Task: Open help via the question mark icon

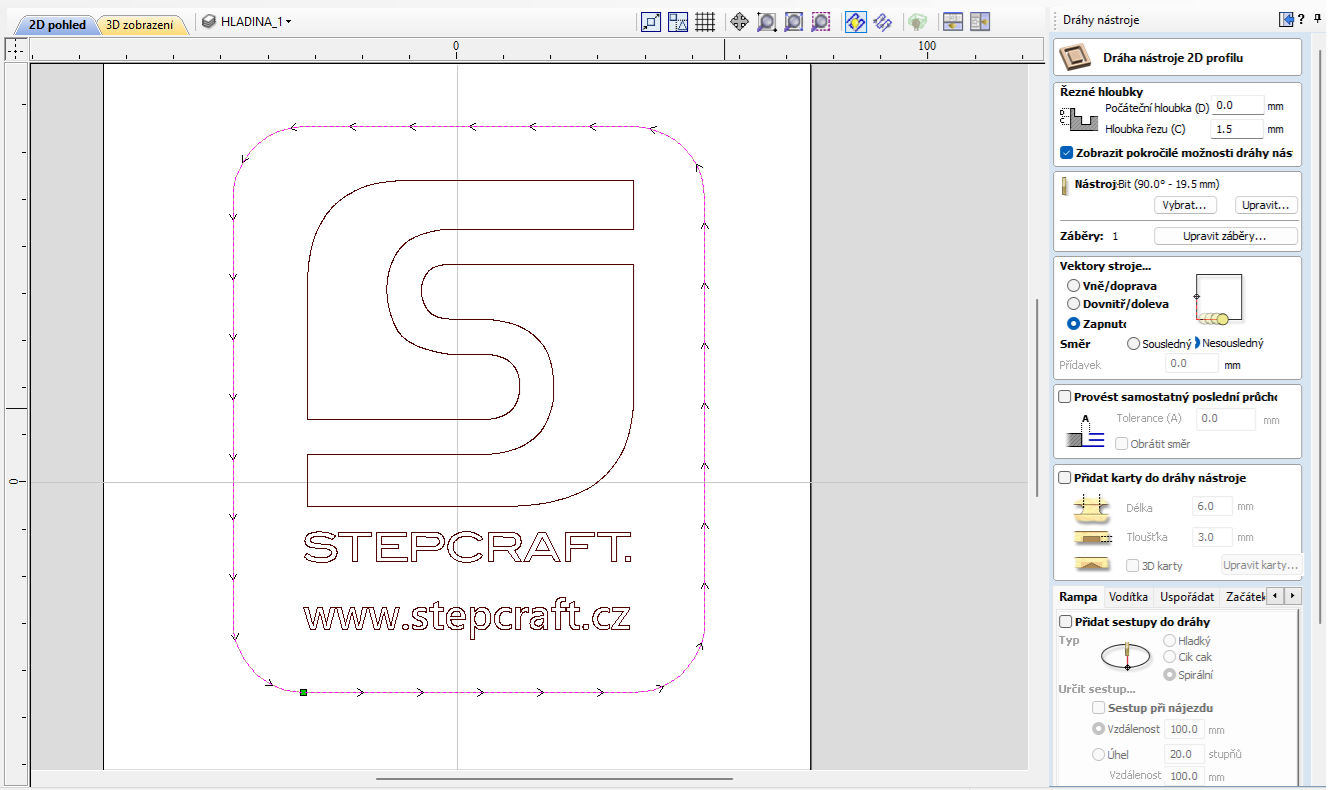Action: pyautogui.click(x=1302, y=19)
